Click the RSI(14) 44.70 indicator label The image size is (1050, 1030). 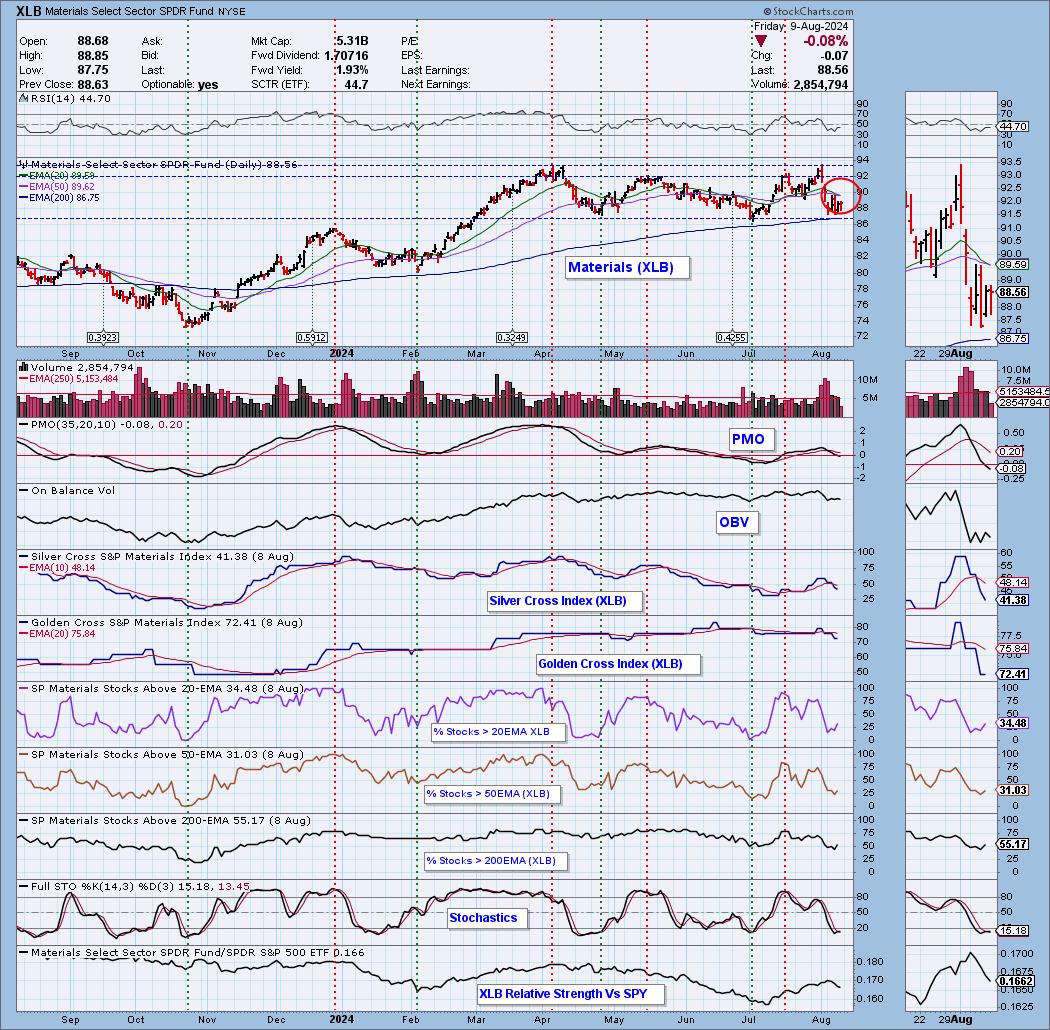[66, 98]
